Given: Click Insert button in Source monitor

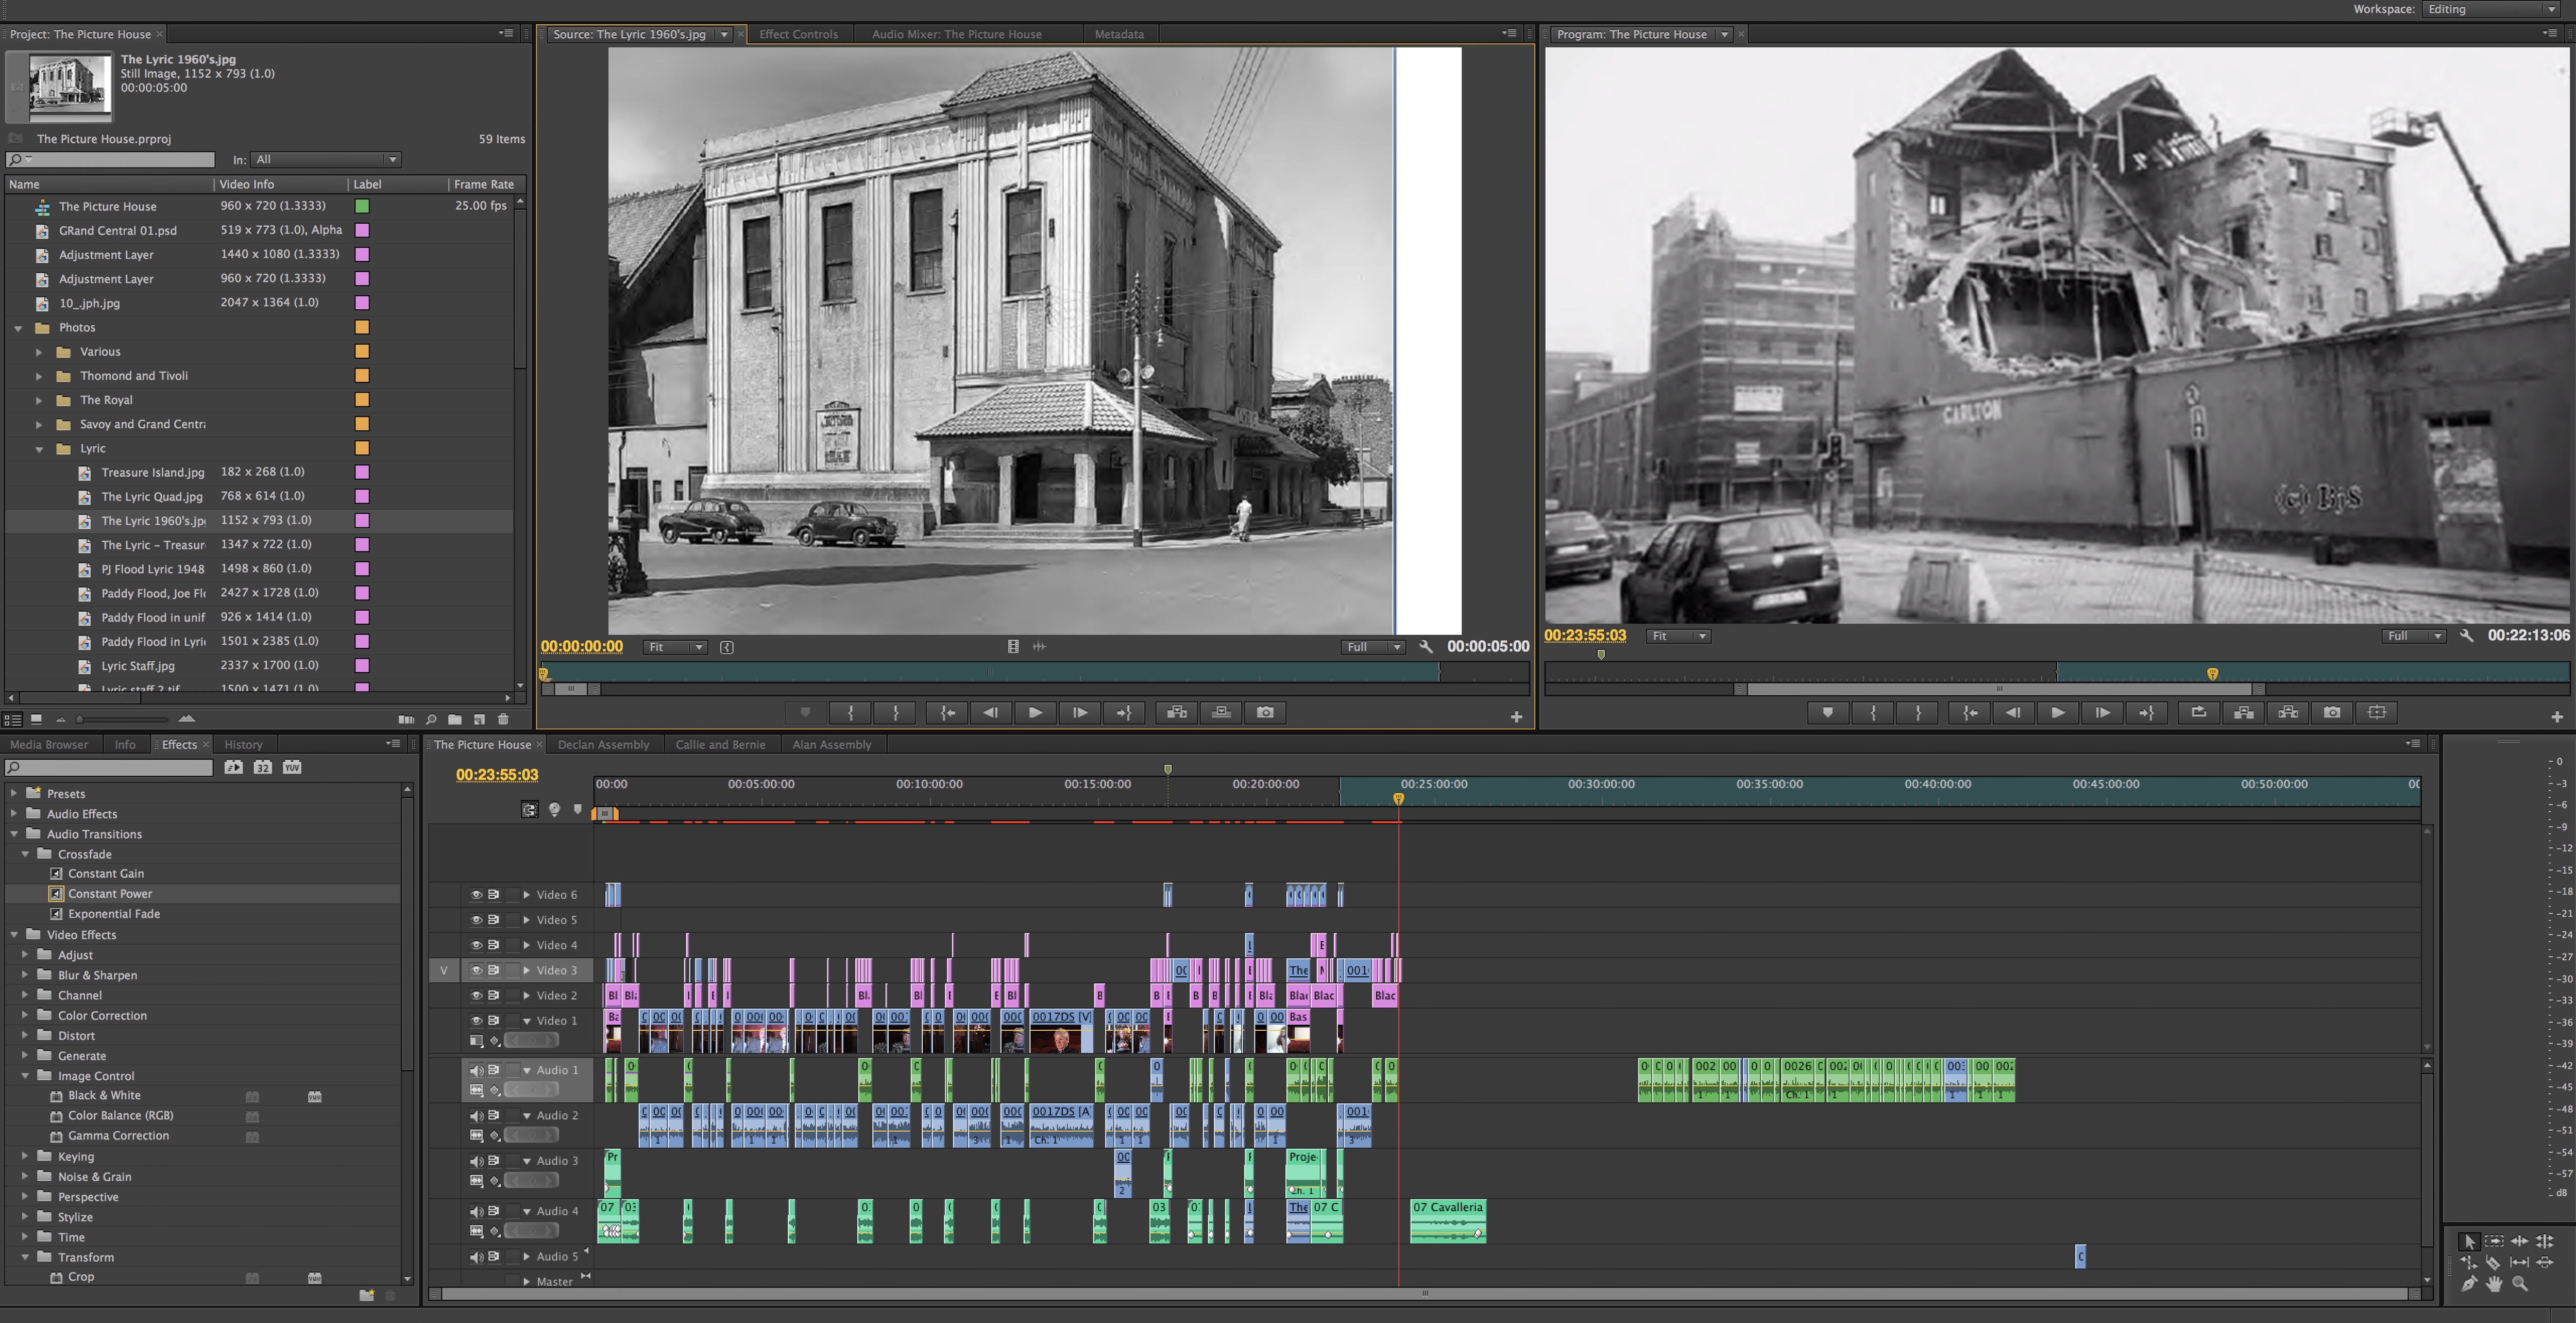Looking at the screenshot, I should point(1176,713).
